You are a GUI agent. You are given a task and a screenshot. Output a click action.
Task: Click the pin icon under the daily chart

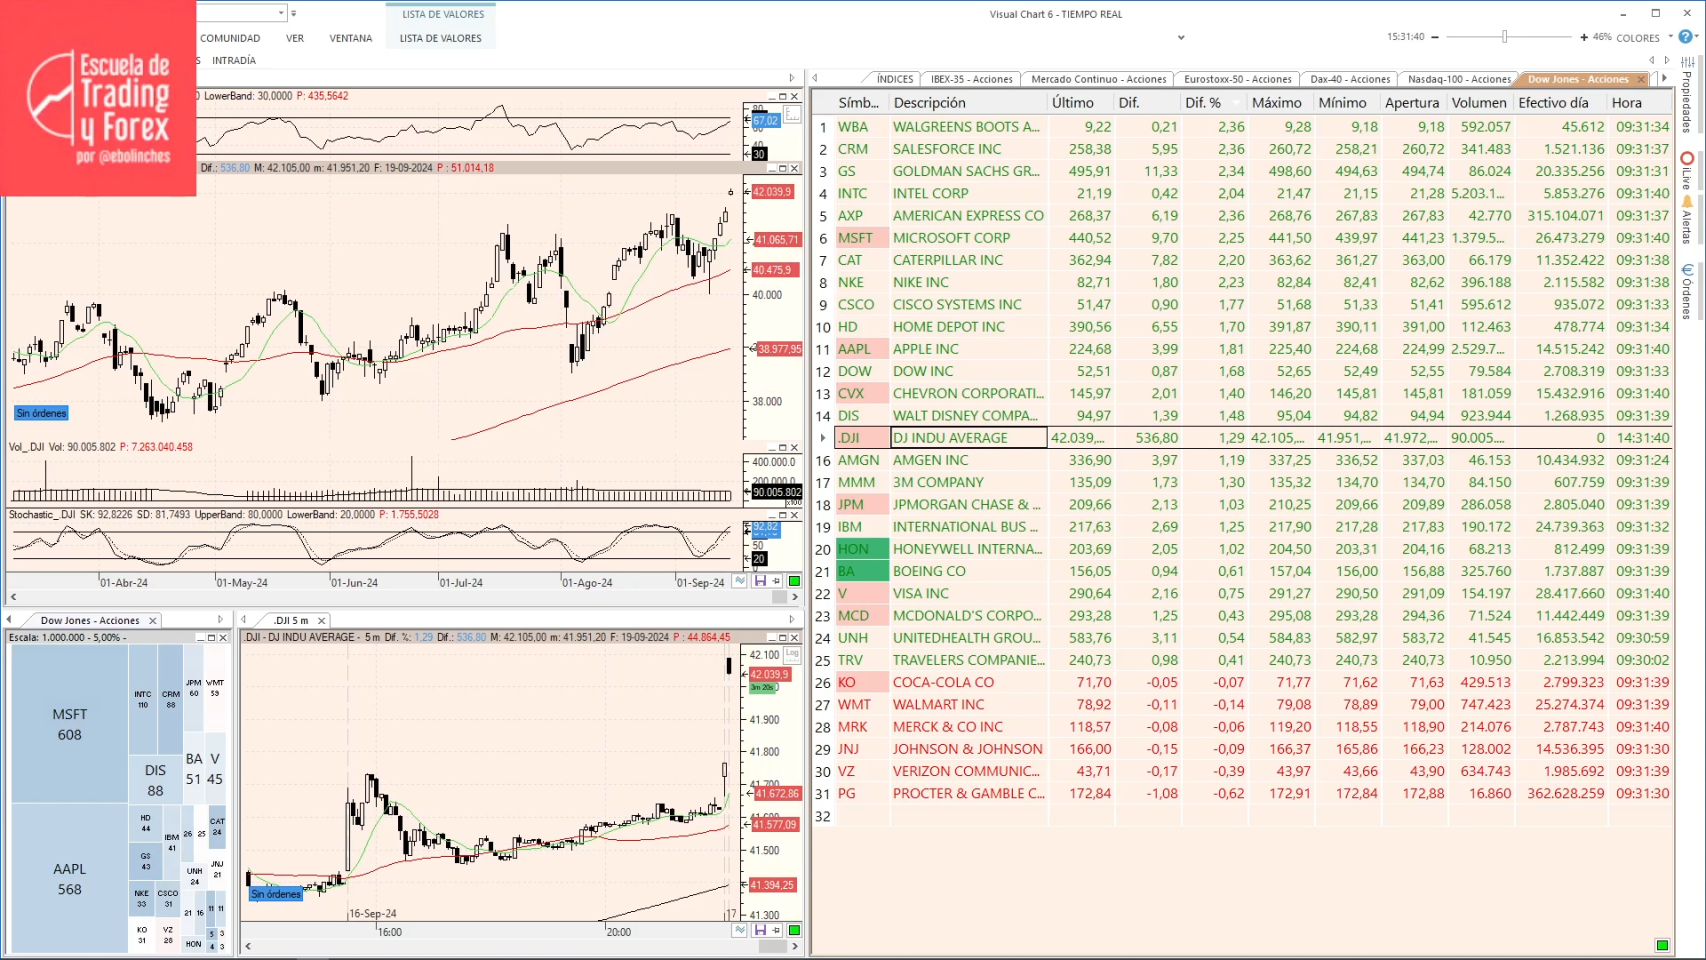776,581
